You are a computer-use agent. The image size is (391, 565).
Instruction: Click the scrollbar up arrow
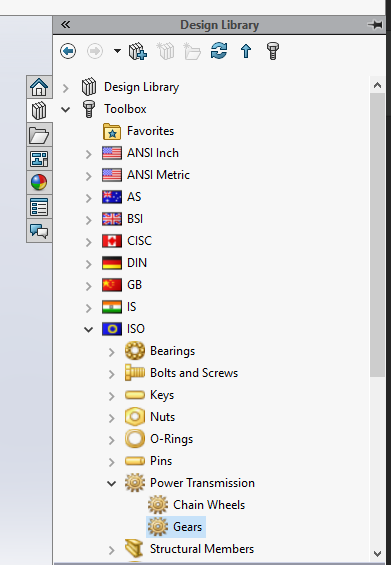click(377, 85)
